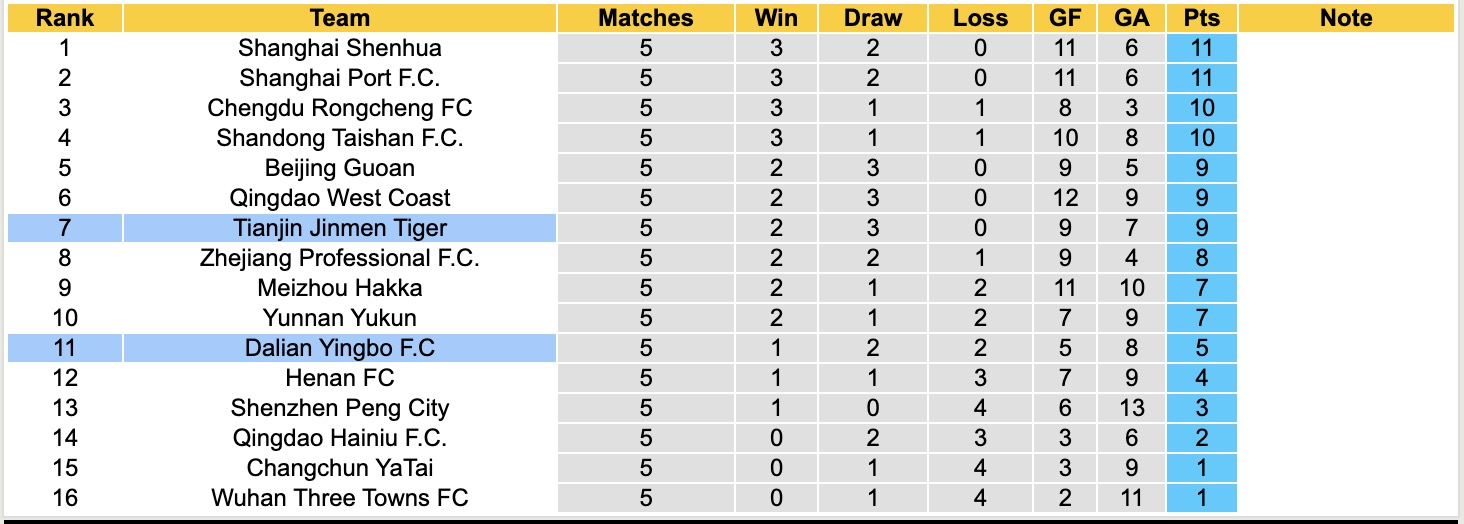This screenshot has height=524, width=1464.
Task: Click Shanghai Shenhua's points cell
Action: pyautogui.click(x=1201, y=48)
